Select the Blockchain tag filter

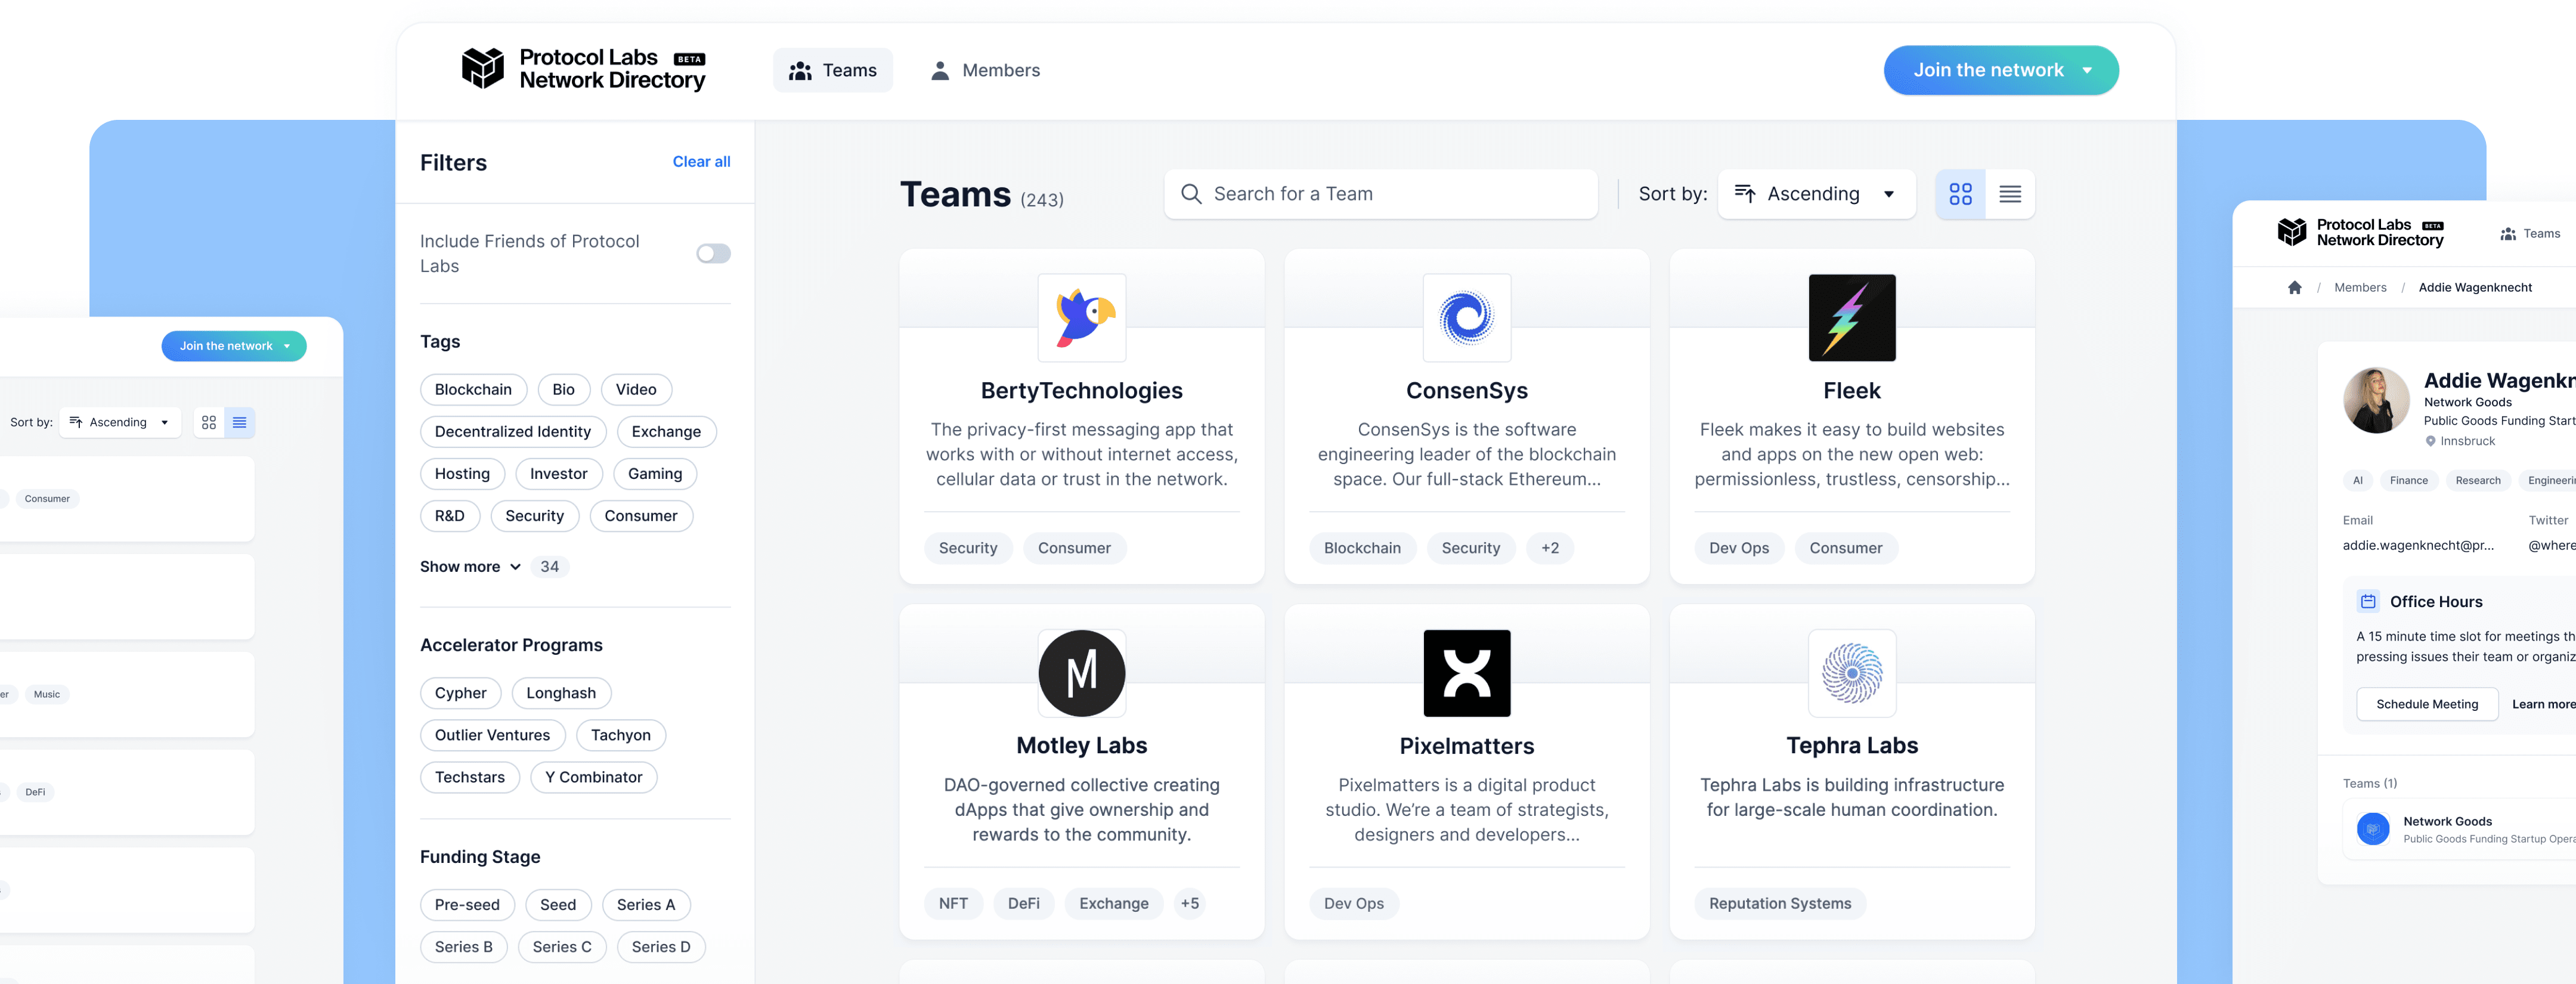pyautogui.click(x=473, y=389)
